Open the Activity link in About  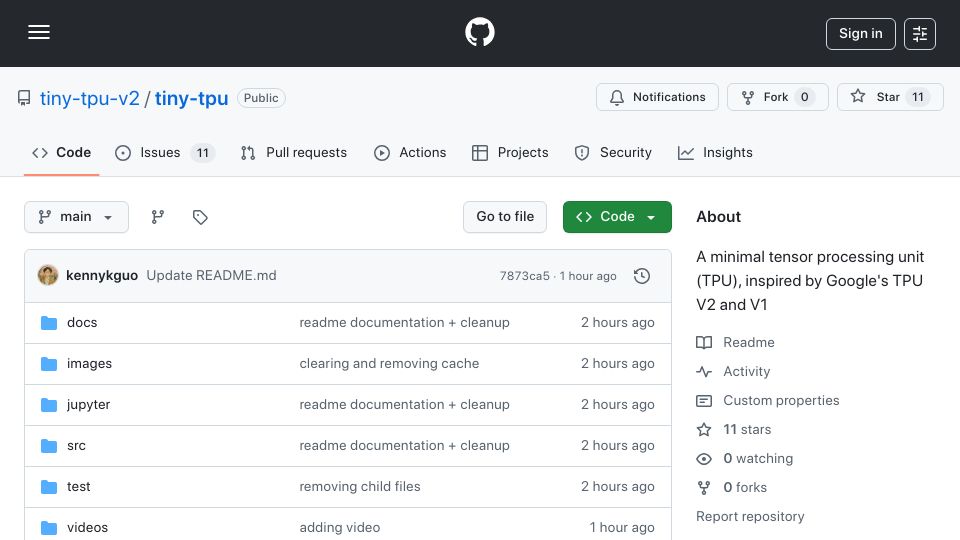pos(747,372)
